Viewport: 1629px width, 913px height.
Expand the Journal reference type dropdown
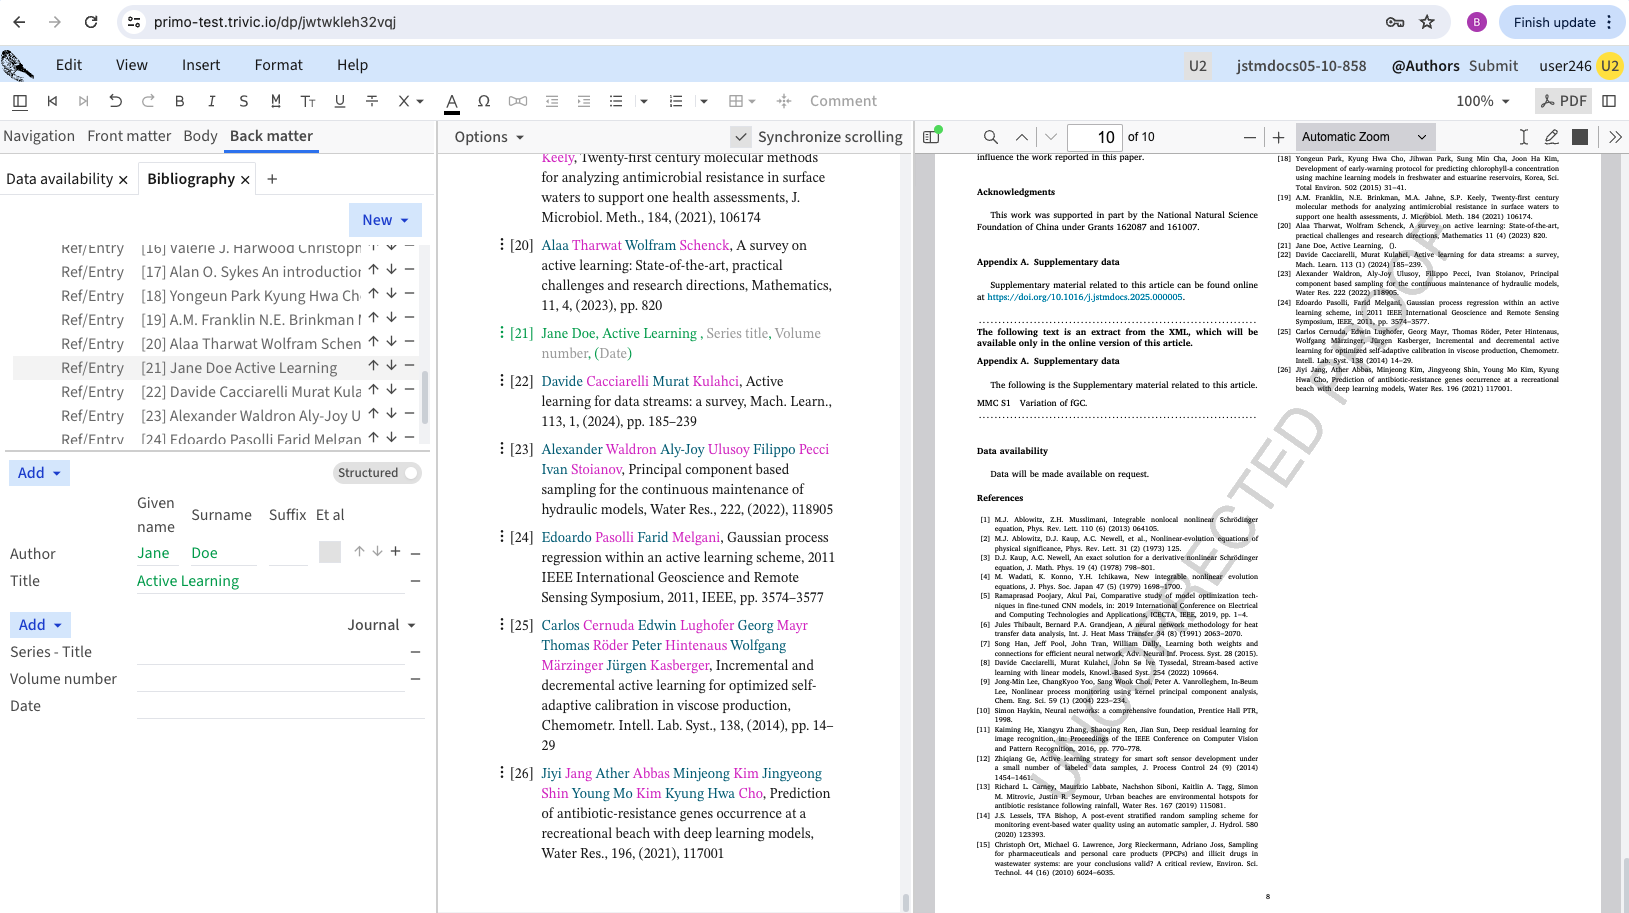(381, 625)
